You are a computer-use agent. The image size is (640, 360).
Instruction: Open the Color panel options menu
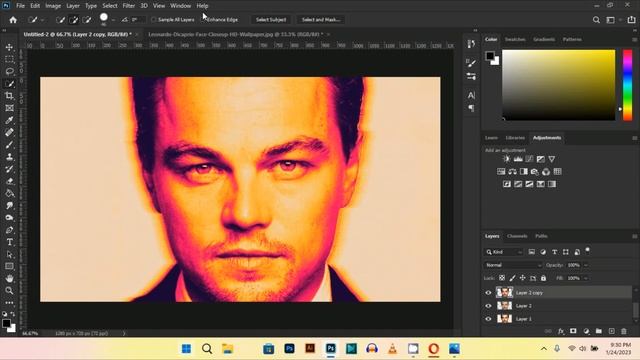tap(634, 39)
